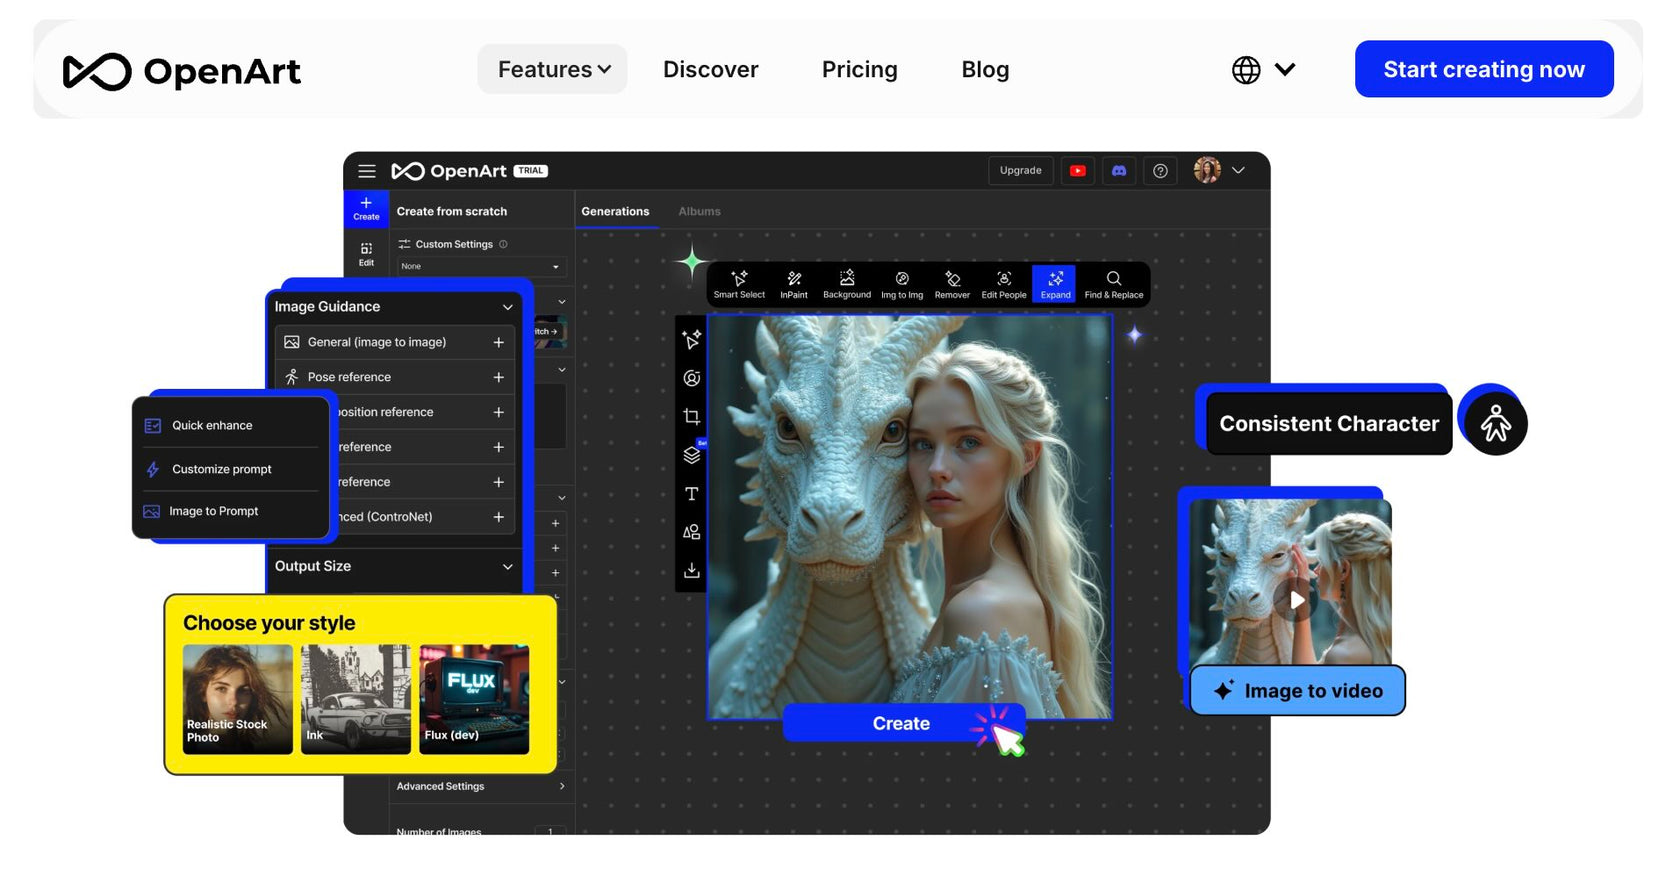Screen dimensions: 1680x869
Task: Open the language globe selector
Action: [1263, 69]
